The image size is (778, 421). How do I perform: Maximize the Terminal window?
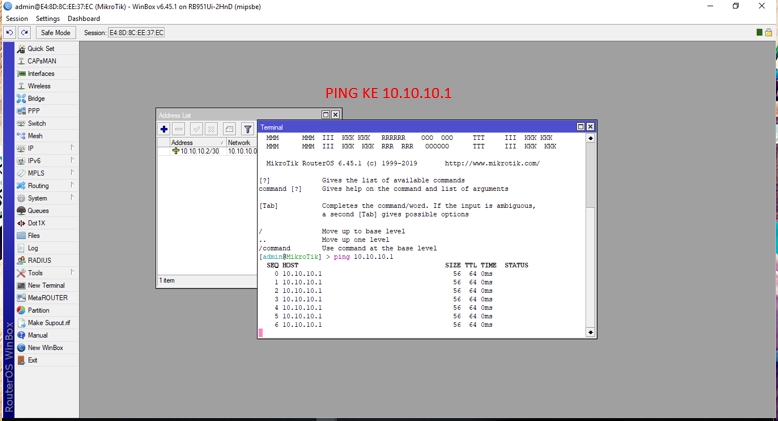(581, 127)
